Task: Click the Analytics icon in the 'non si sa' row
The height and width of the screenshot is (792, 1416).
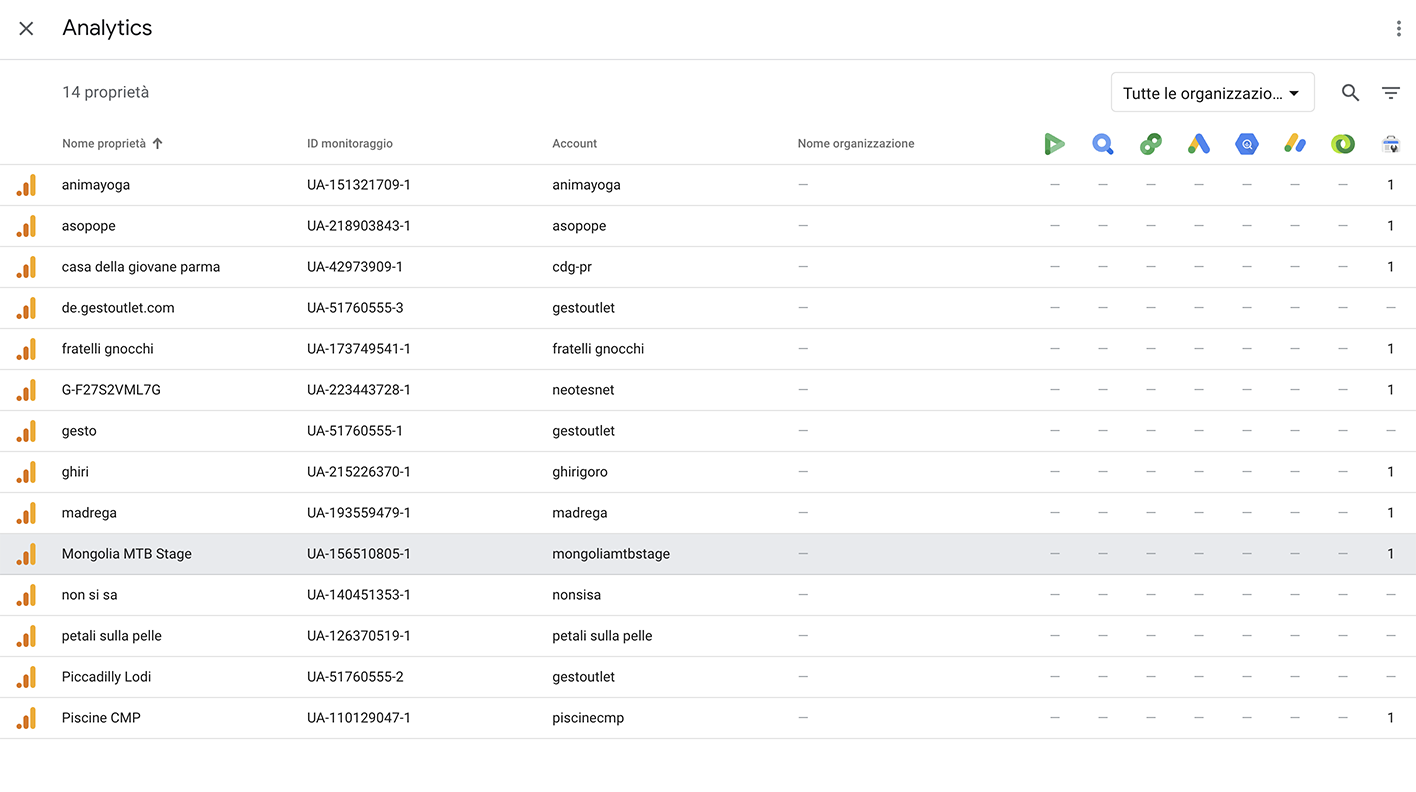Action: point(26,595)
